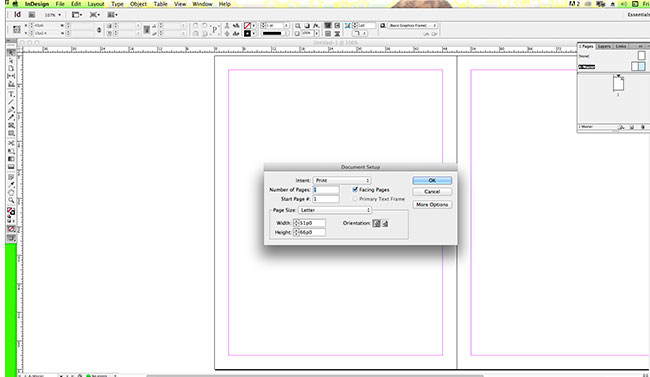Select the Pencil tool
The width and height of the screenshot is (650, 377).
tap(11, 118)
